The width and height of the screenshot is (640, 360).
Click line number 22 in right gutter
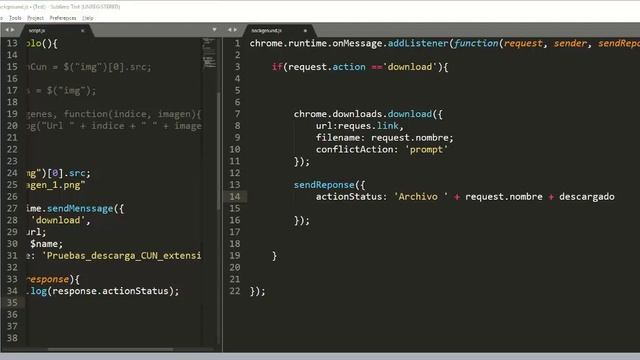(235, 291)
